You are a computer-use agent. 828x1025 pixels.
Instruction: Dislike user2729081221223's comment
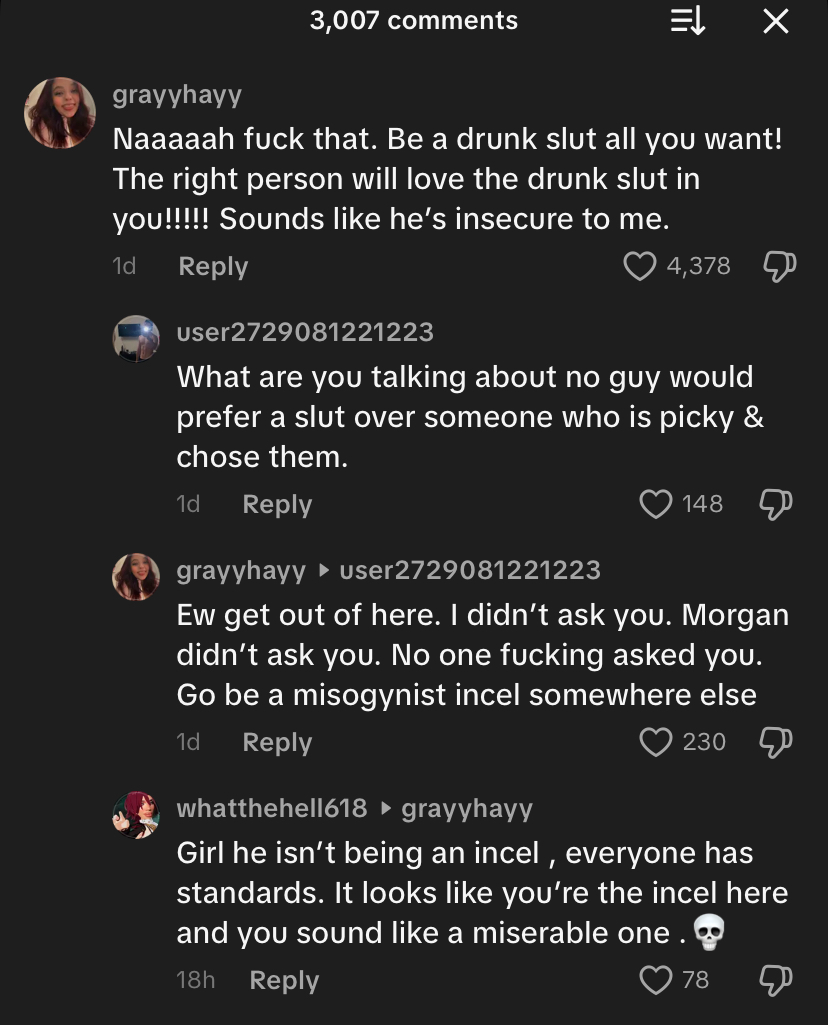775,504
